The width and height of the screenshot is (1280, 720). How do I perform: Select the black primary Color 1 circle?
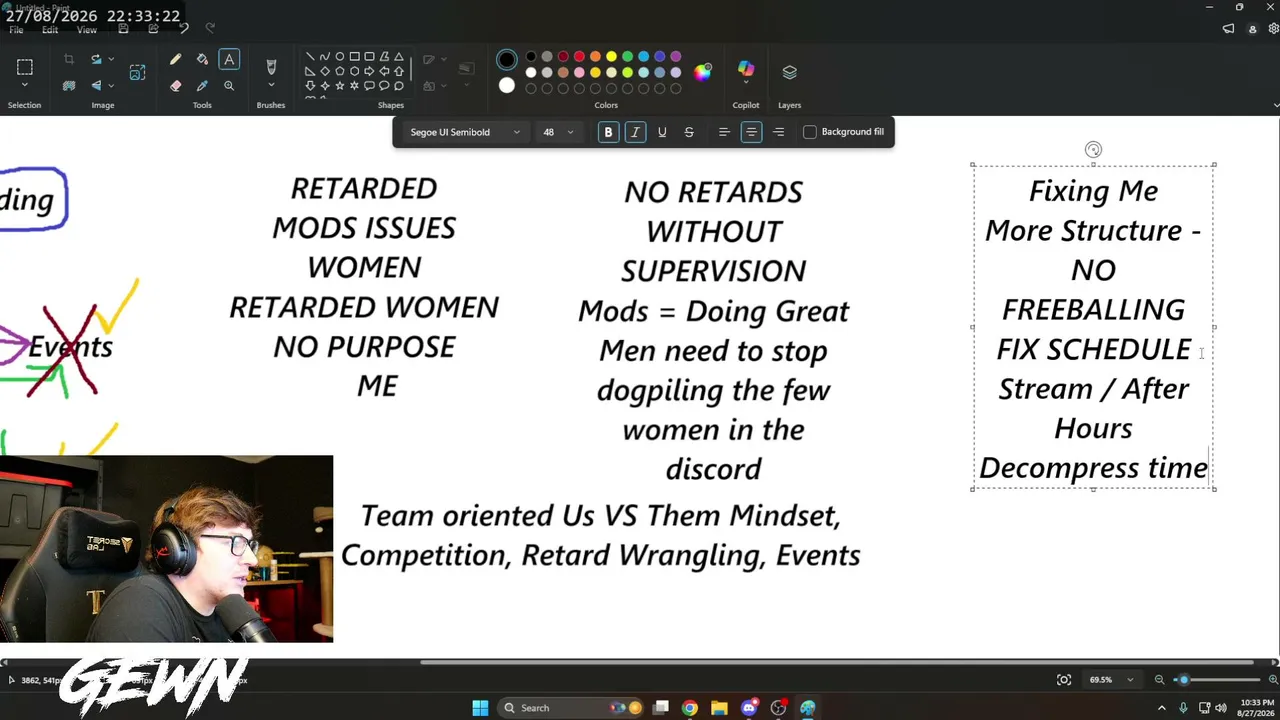click(x=507, y=60)
